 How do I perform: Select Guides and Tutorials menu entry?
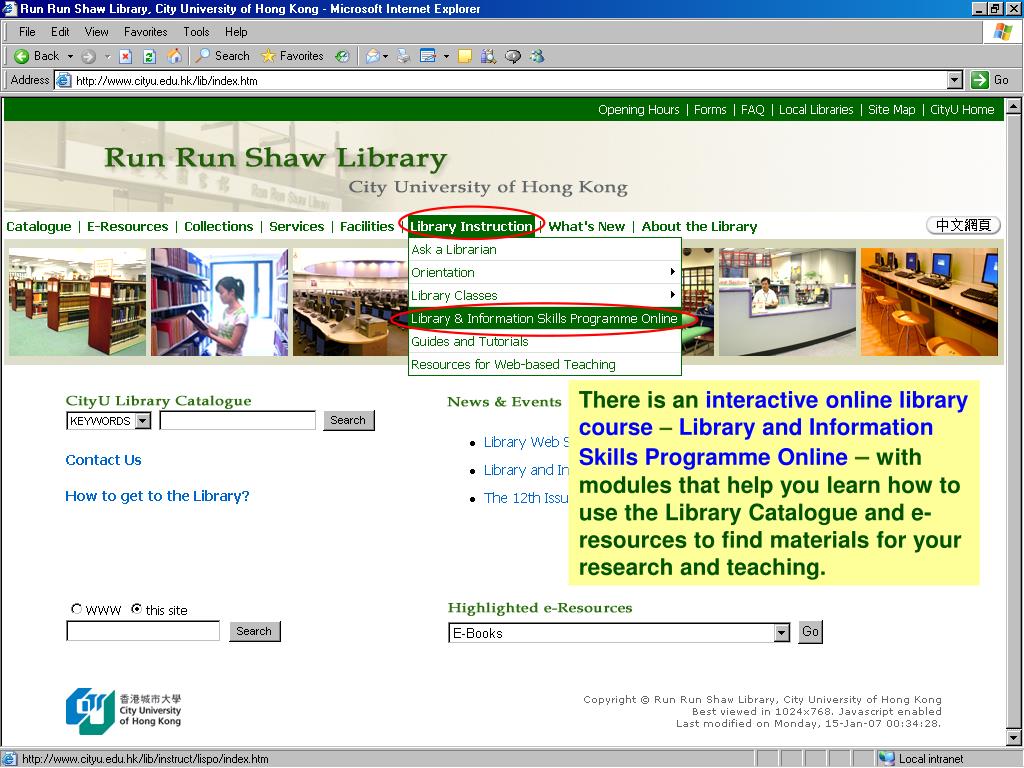pyautogui.click(x=545, y=342)
